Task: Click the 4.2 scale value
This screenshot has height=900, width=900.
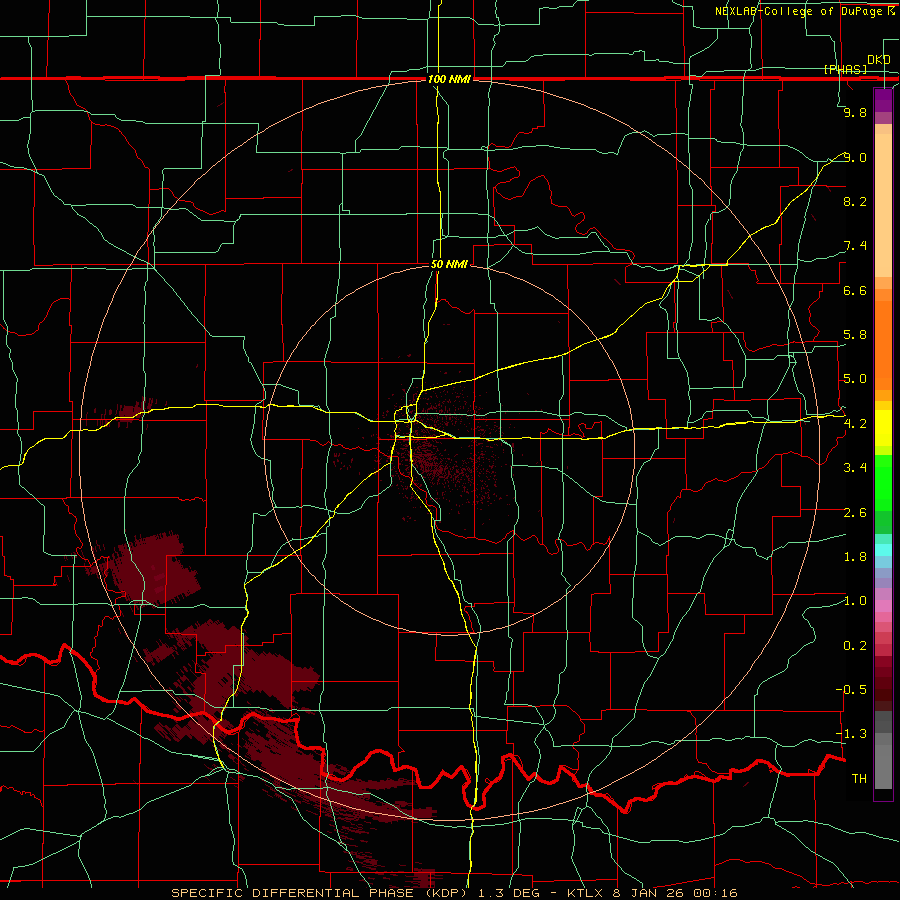Action: [x=855, y=424]
